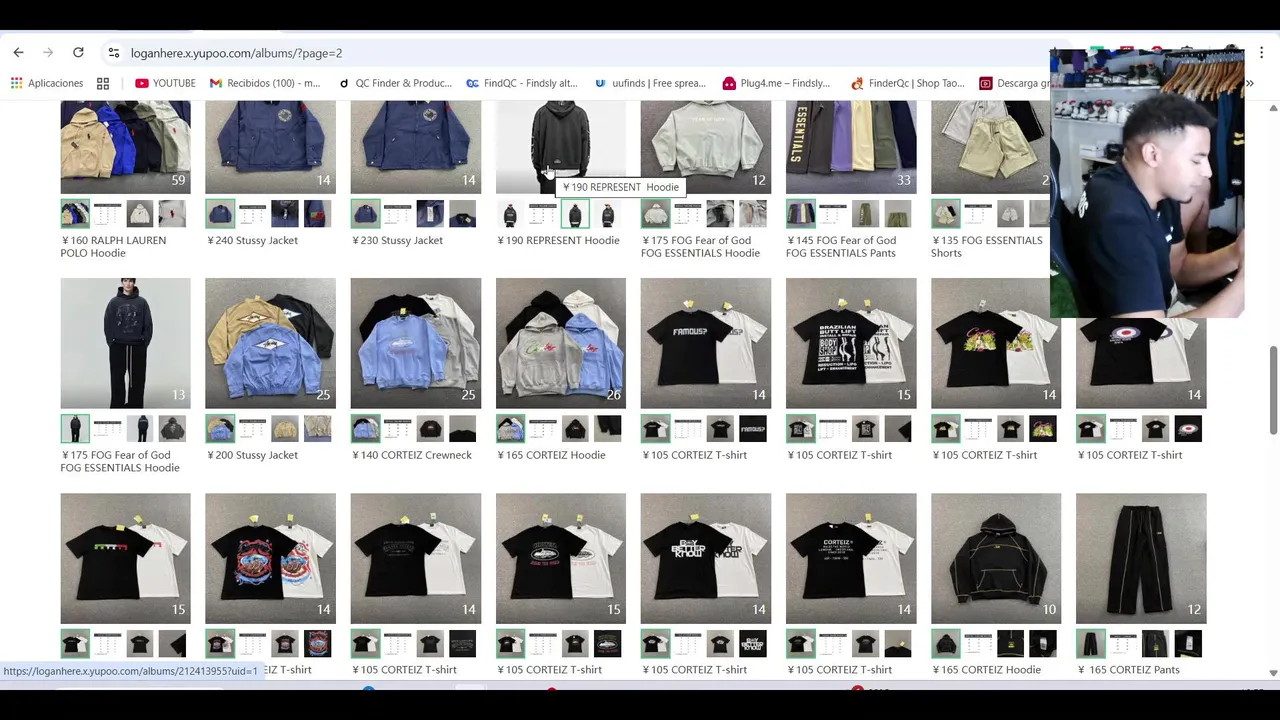Screen dimensions: 1280x720
Task: Open the ¥200 Stussy Jacket album cover
Action: [x=270, y=343]
